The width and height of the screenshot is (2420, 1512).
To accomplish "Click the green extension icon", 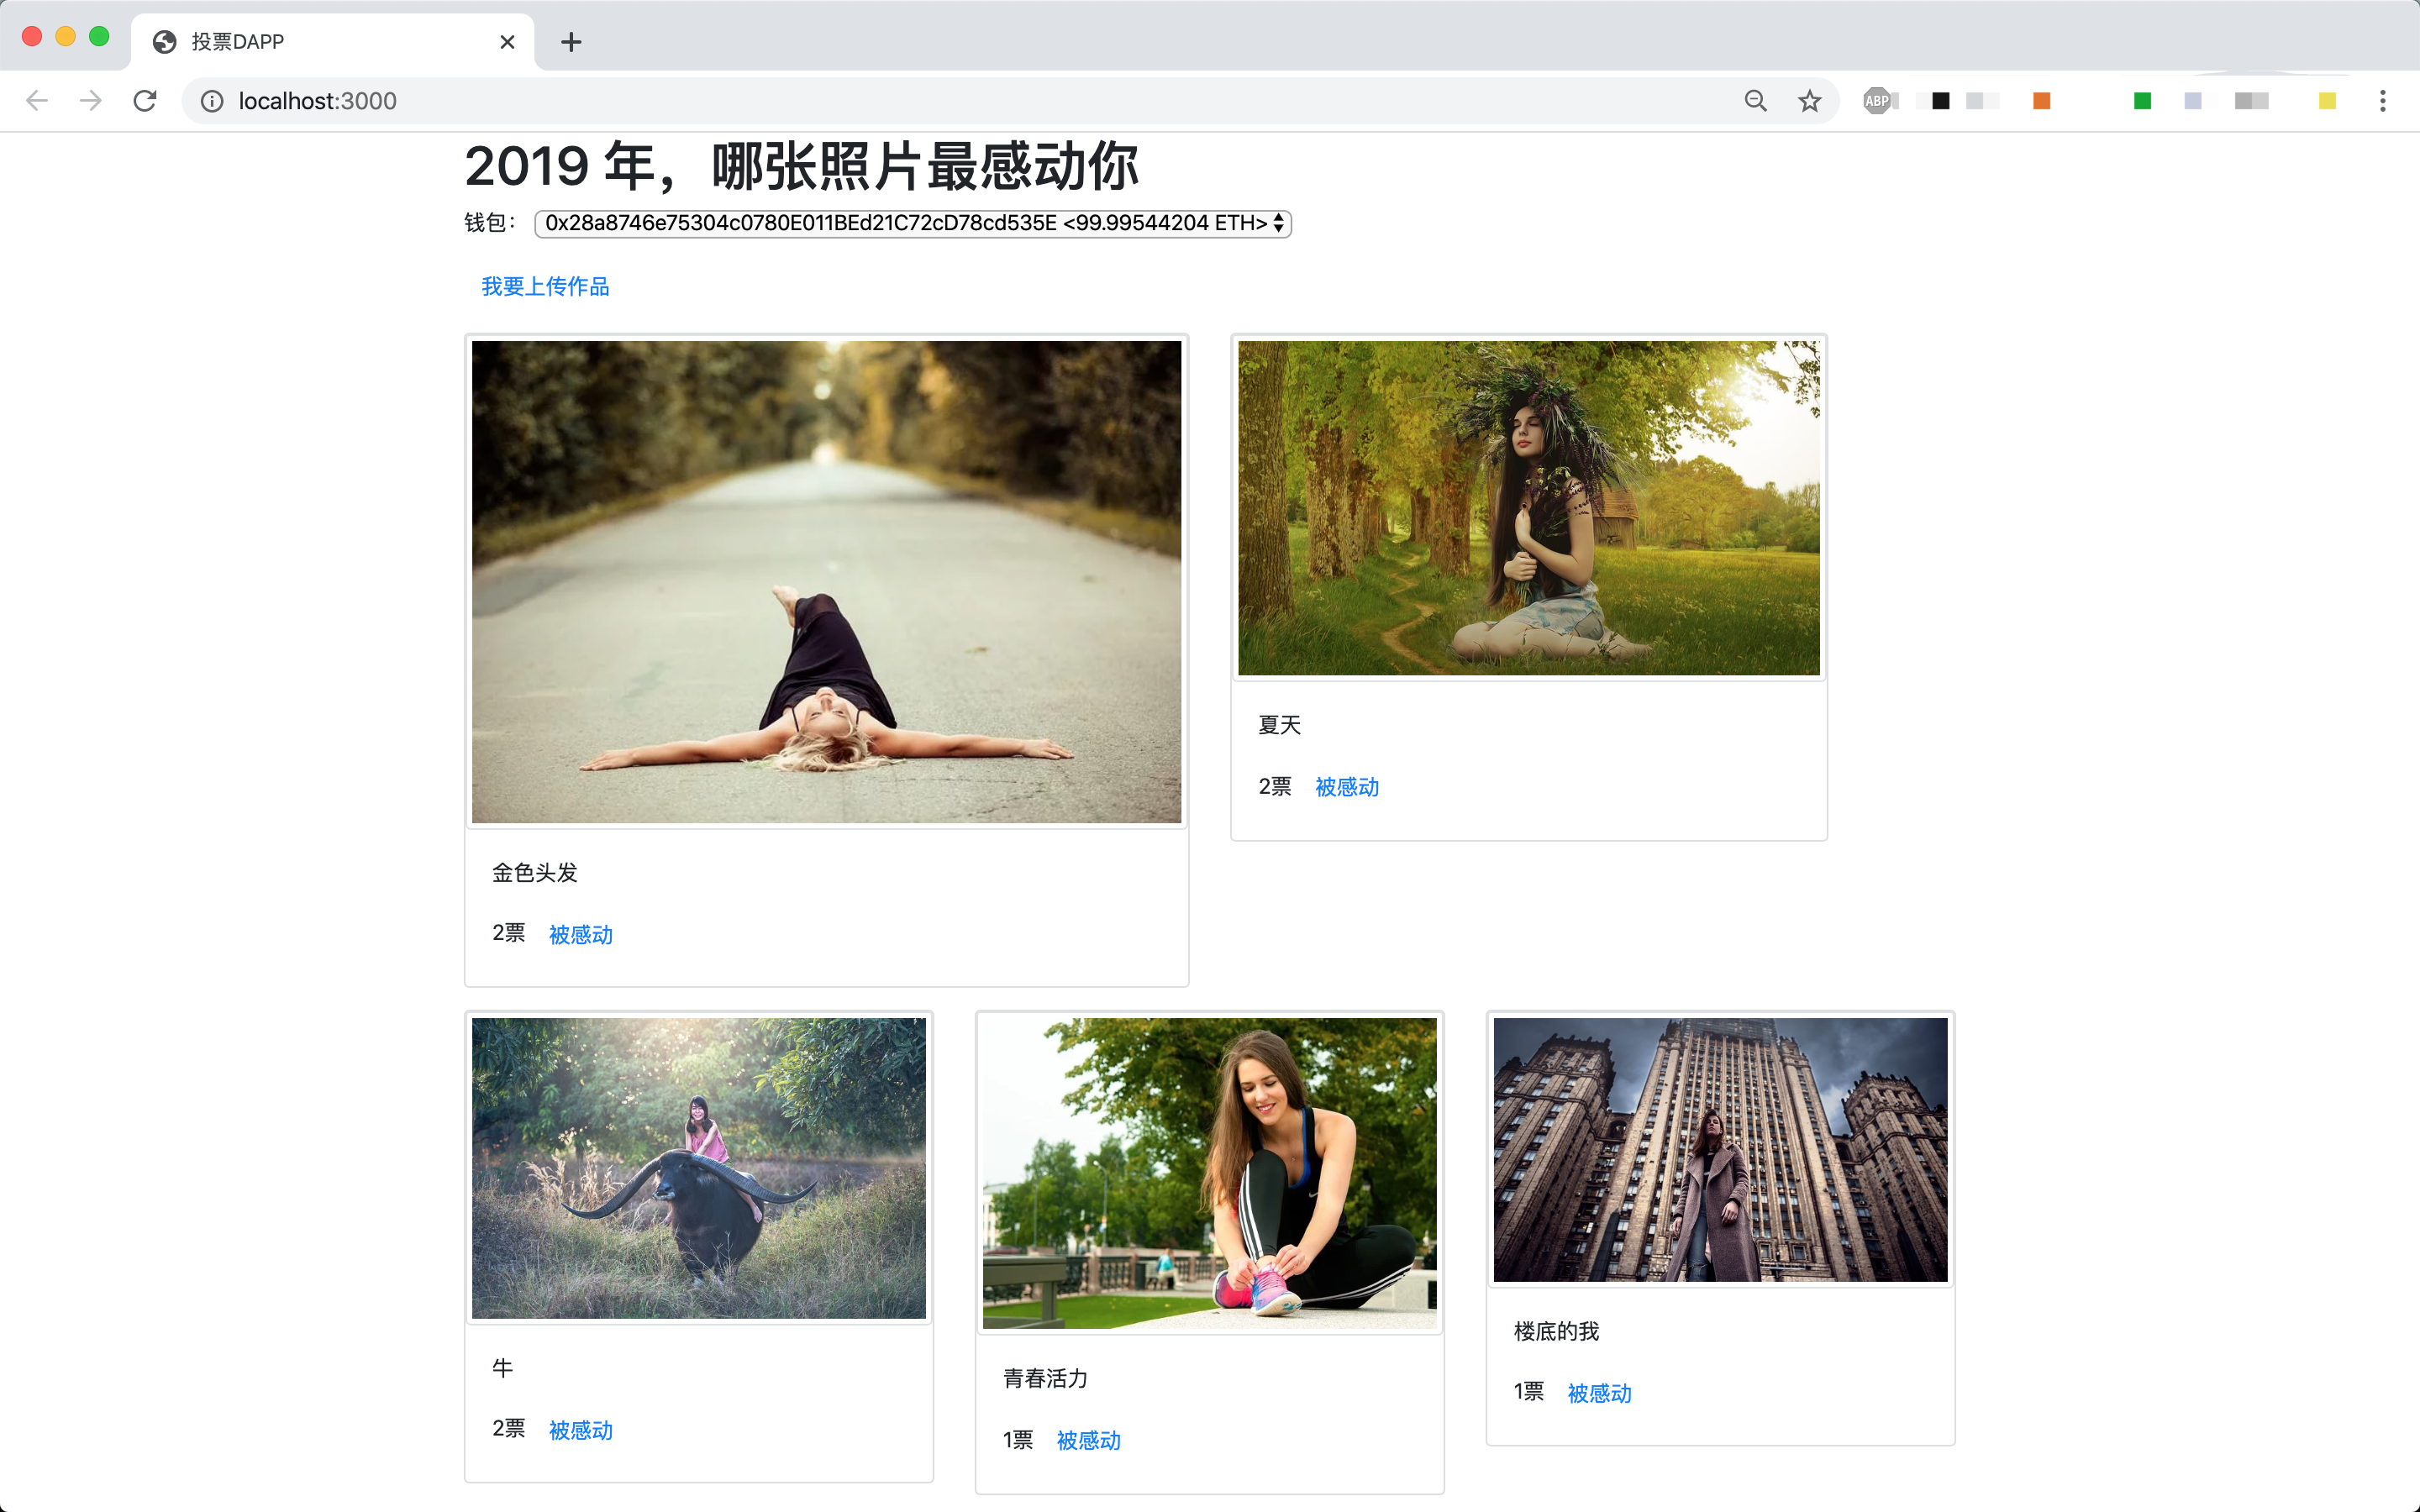I will pos(2142,101).
